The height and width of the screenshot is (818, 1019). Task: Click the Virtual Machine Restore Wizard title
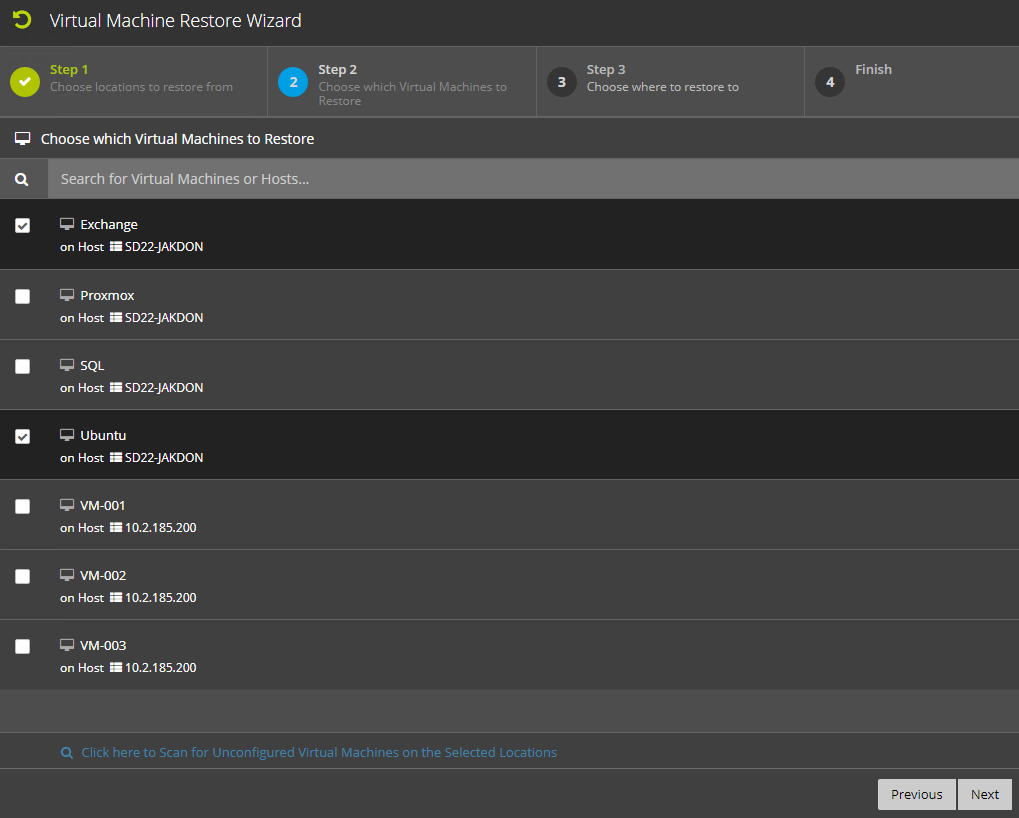pyautogui.click(x=175, y=20)
